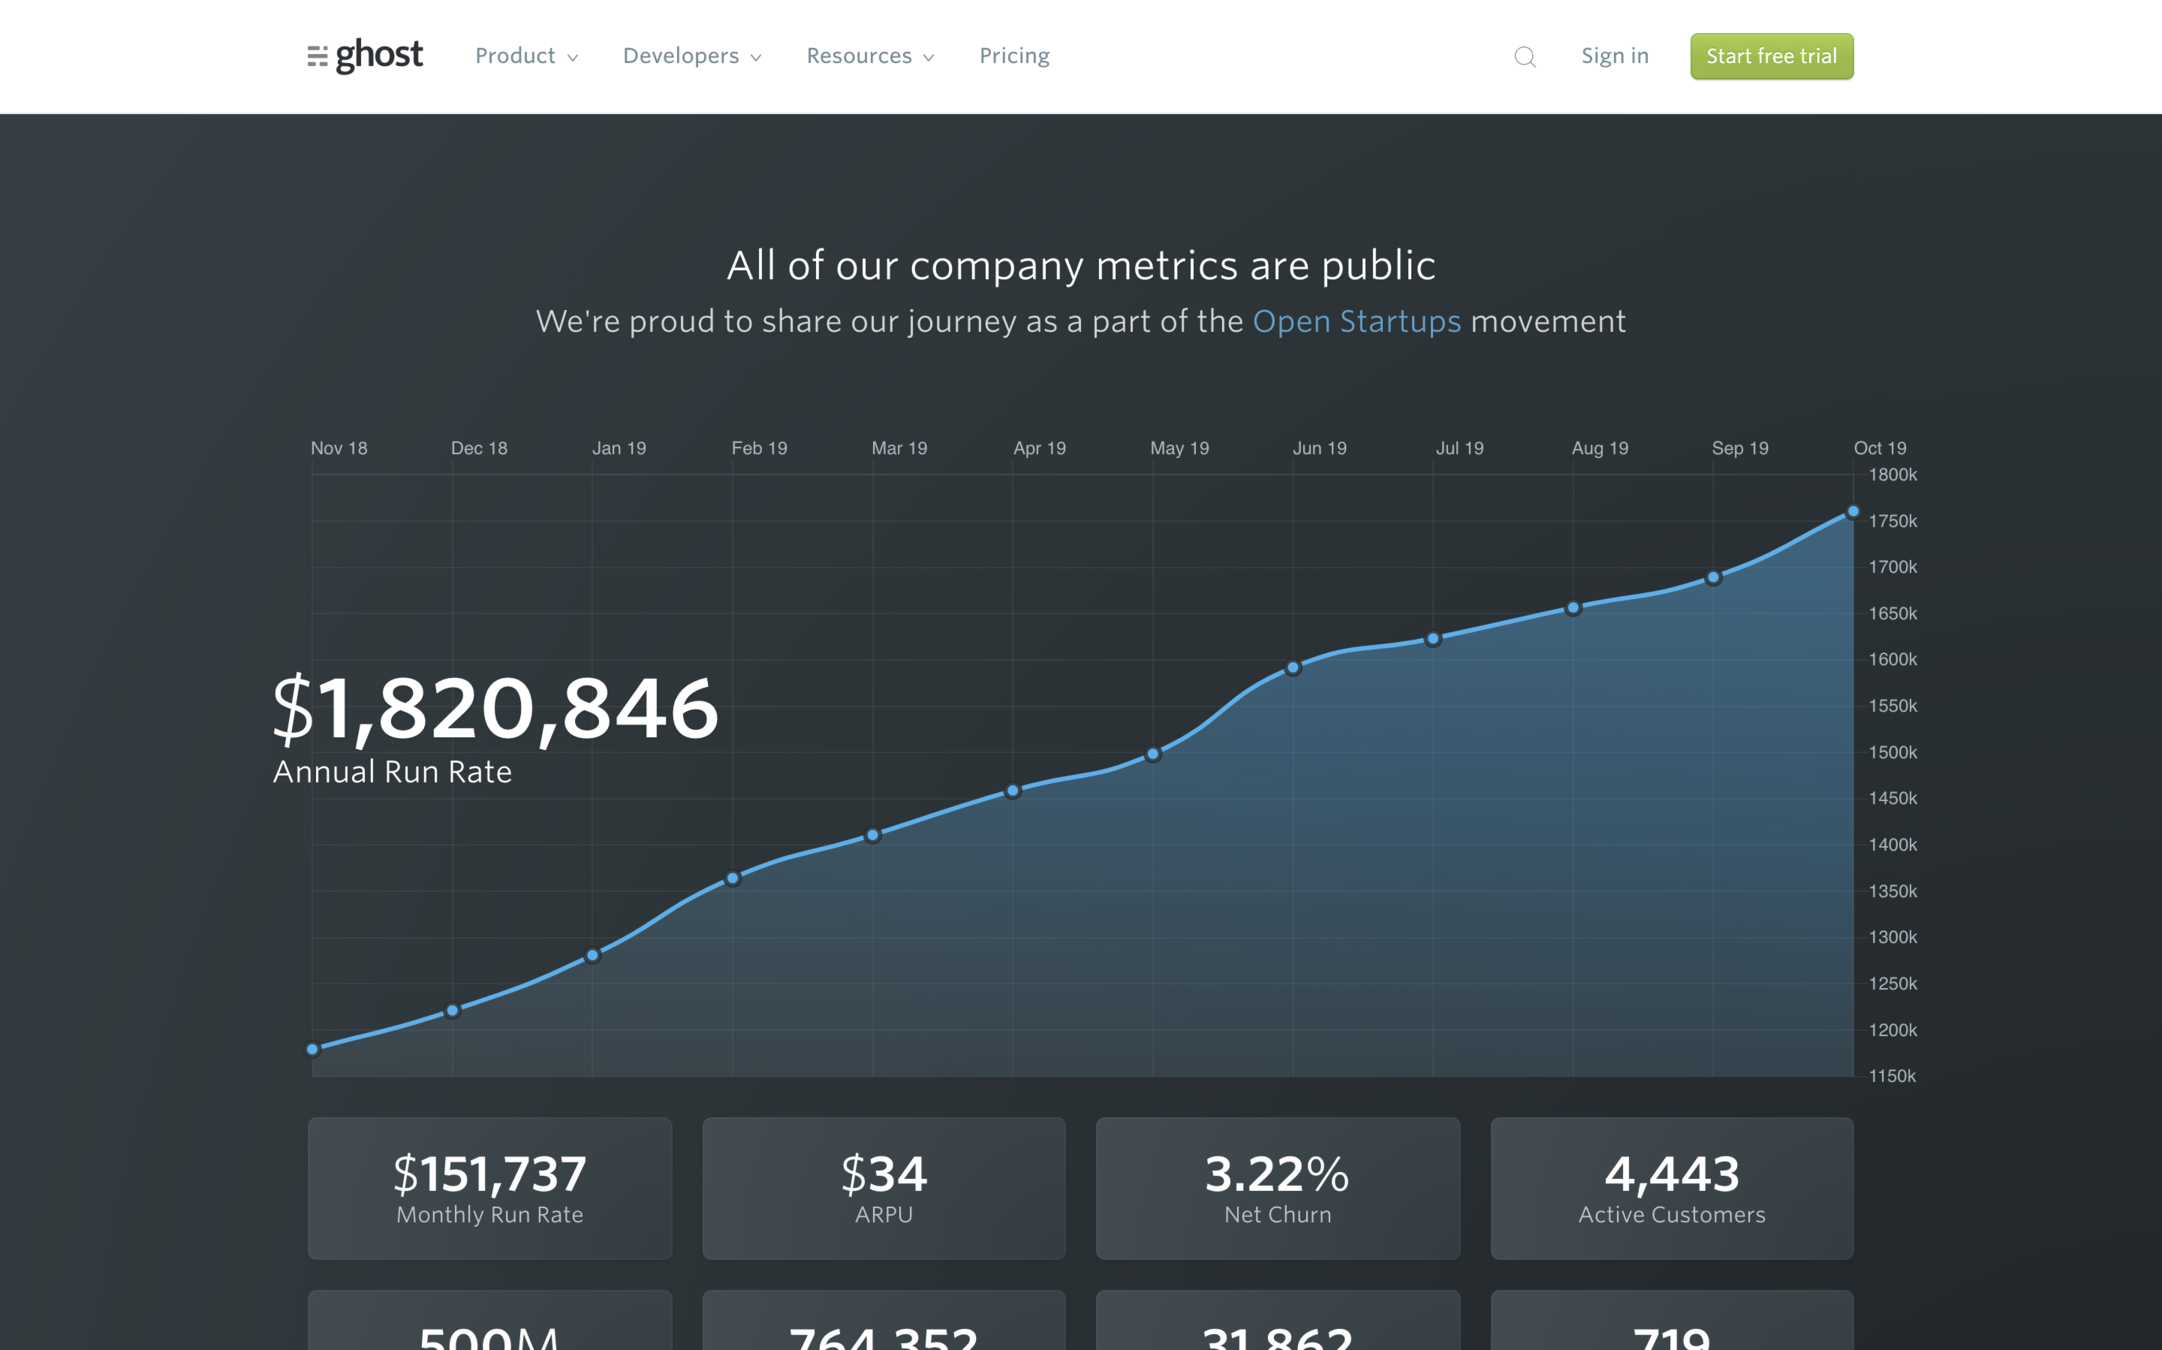Click the Monthly Run Rate card

[490, 1188]
